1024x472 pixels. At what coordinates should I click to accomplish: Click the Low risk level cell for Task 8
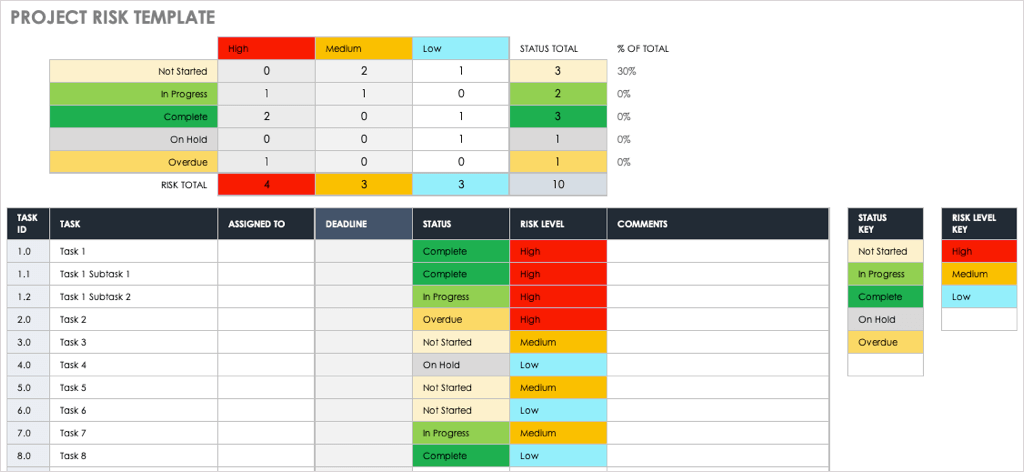[x=557, y=456]
